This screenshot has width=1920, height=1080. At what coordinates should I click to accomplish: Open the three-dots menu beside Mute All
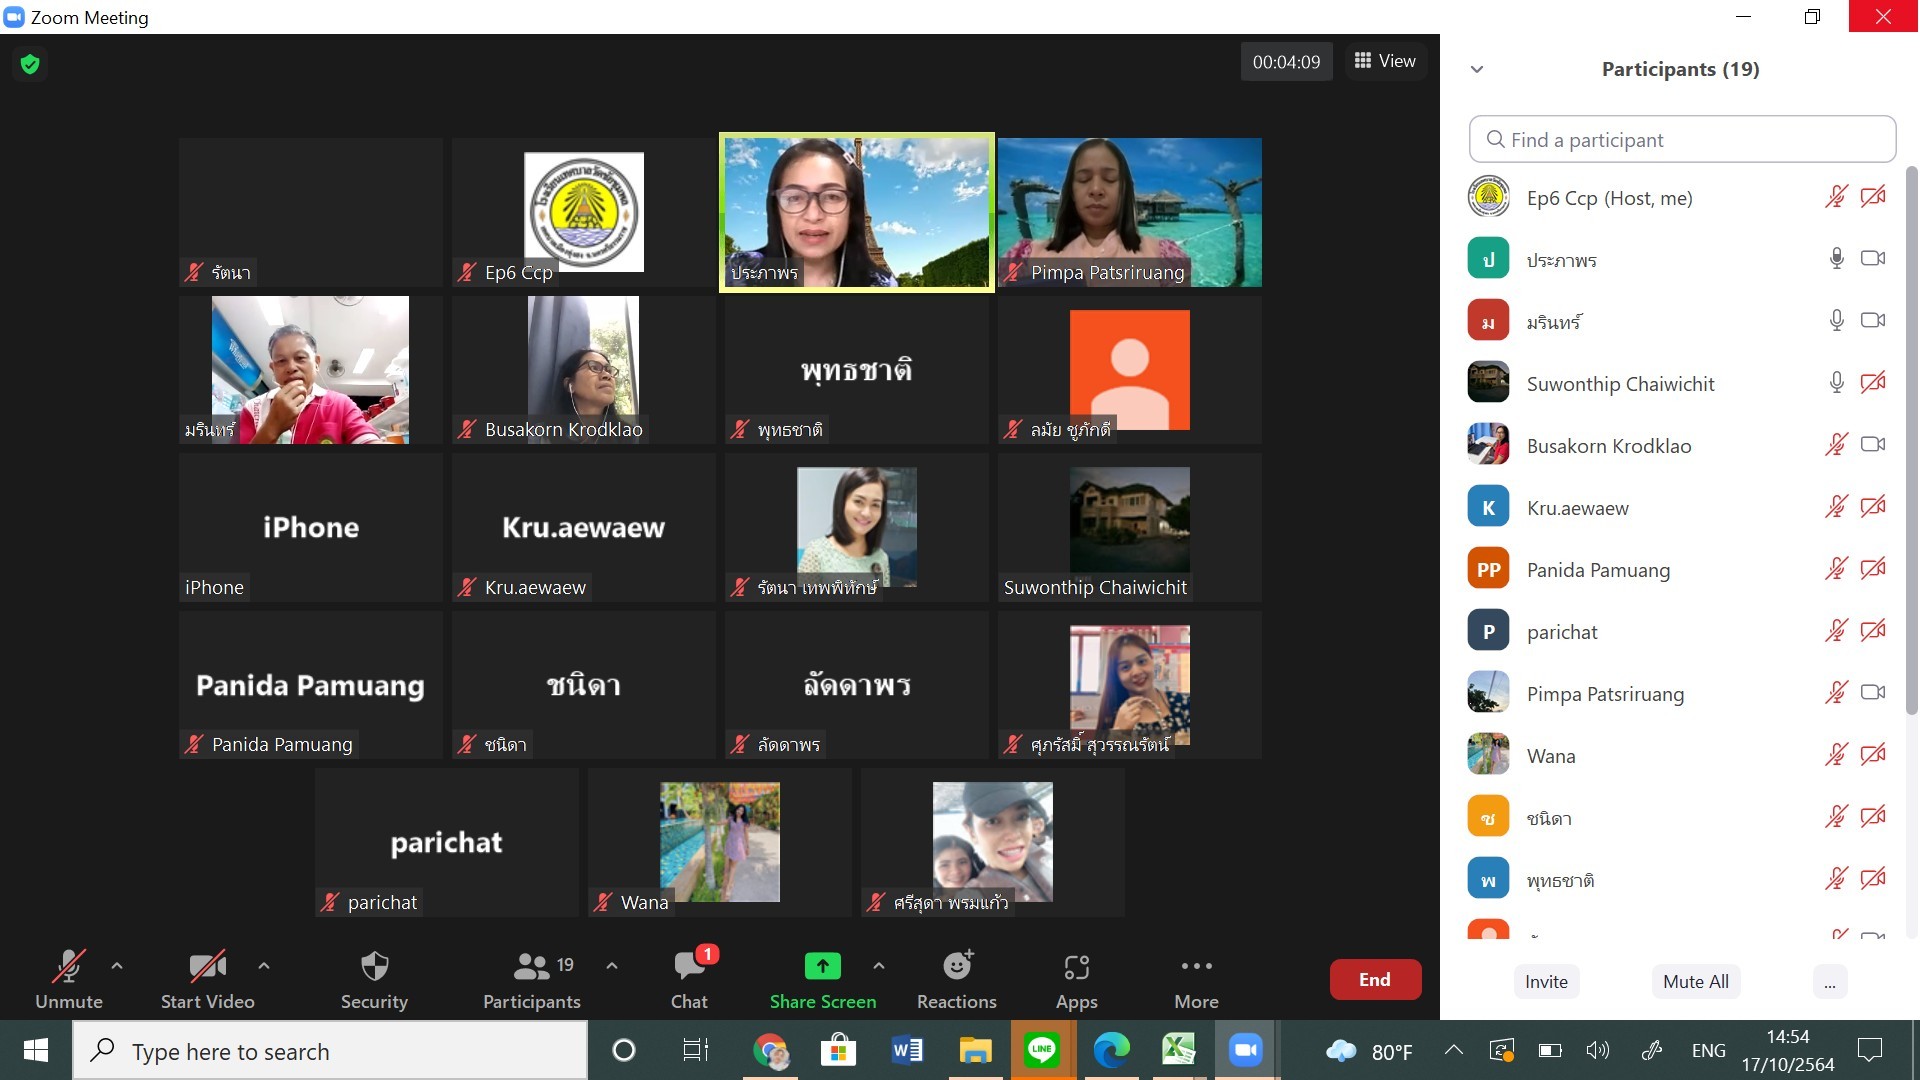click(1829, 982)
